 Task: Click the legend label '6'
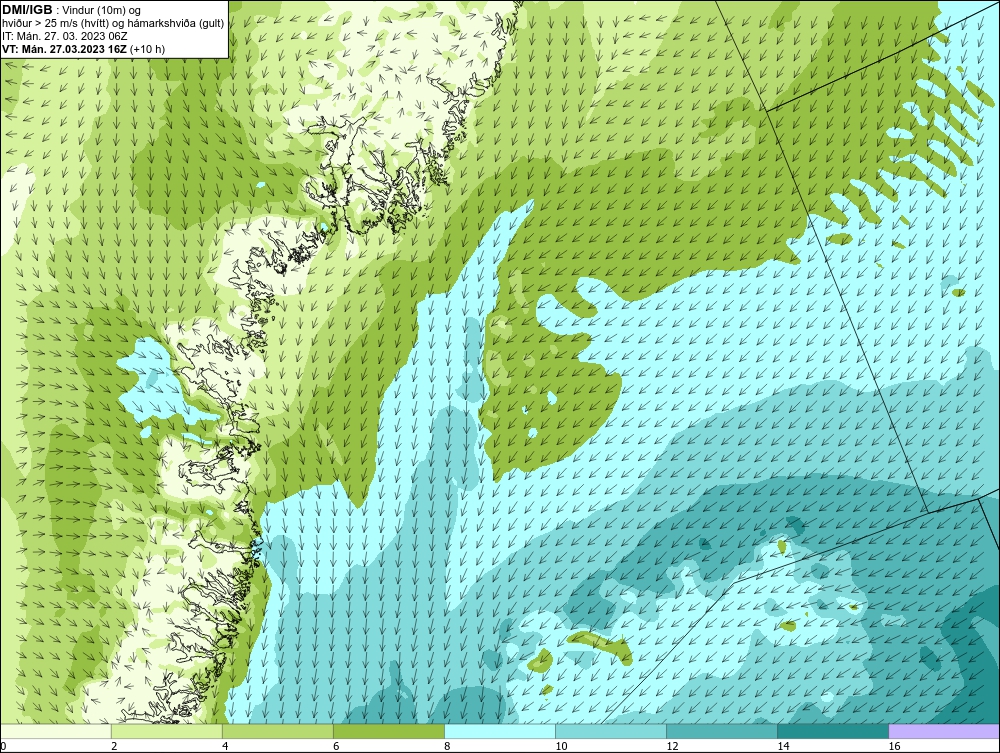point(336,746)
